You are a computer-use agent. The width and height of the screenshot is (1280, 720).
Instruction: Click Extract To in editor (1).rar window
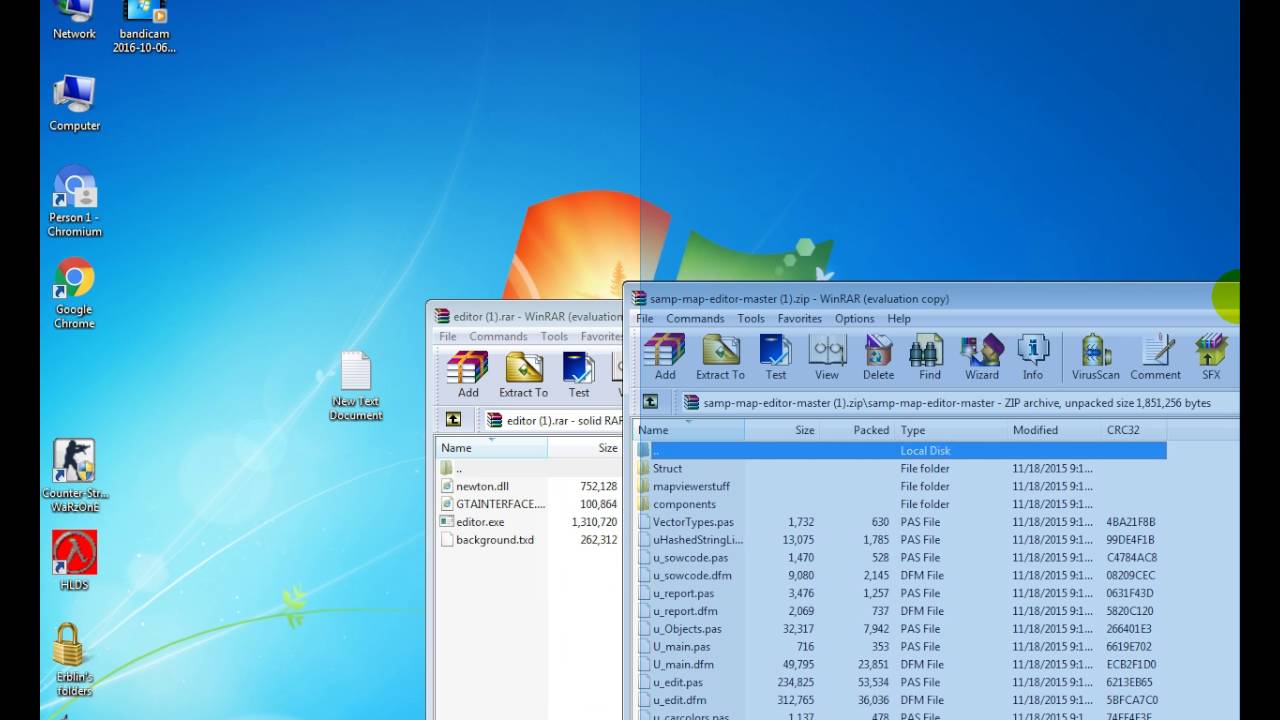[524, 375]
